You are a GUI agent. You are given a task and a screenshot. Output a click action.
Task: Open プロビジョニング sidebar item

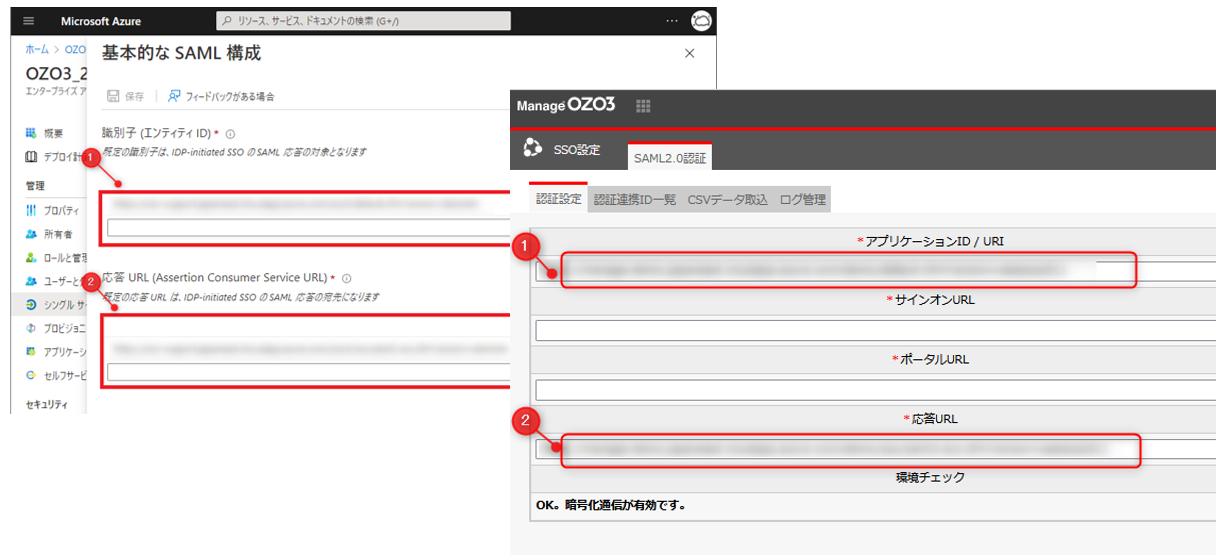coord(56,328)
